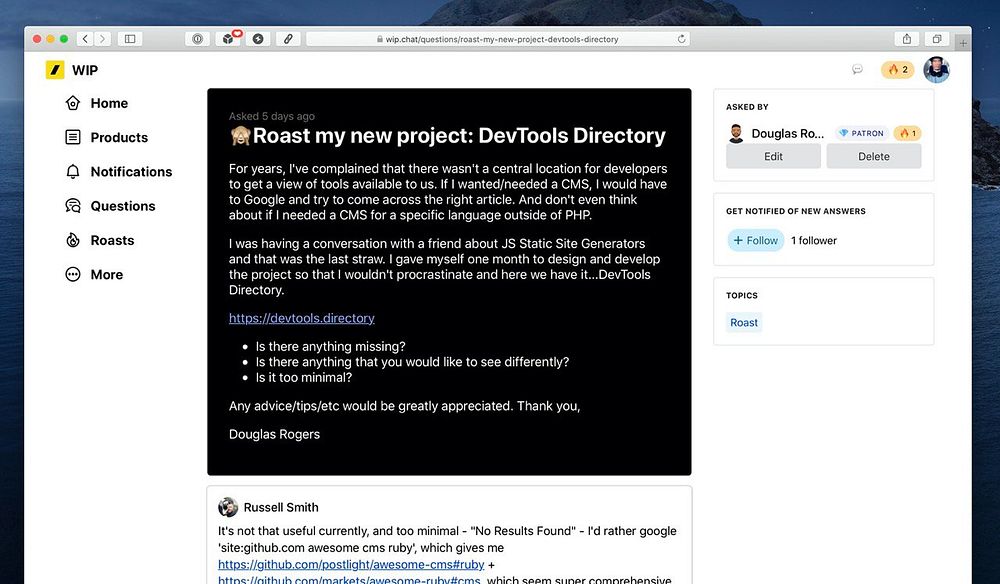Click the '1 follower' text
Image resolution: width=1000 pixels, height=584 pixels.
pyautogui.click(x=814, y=240)
